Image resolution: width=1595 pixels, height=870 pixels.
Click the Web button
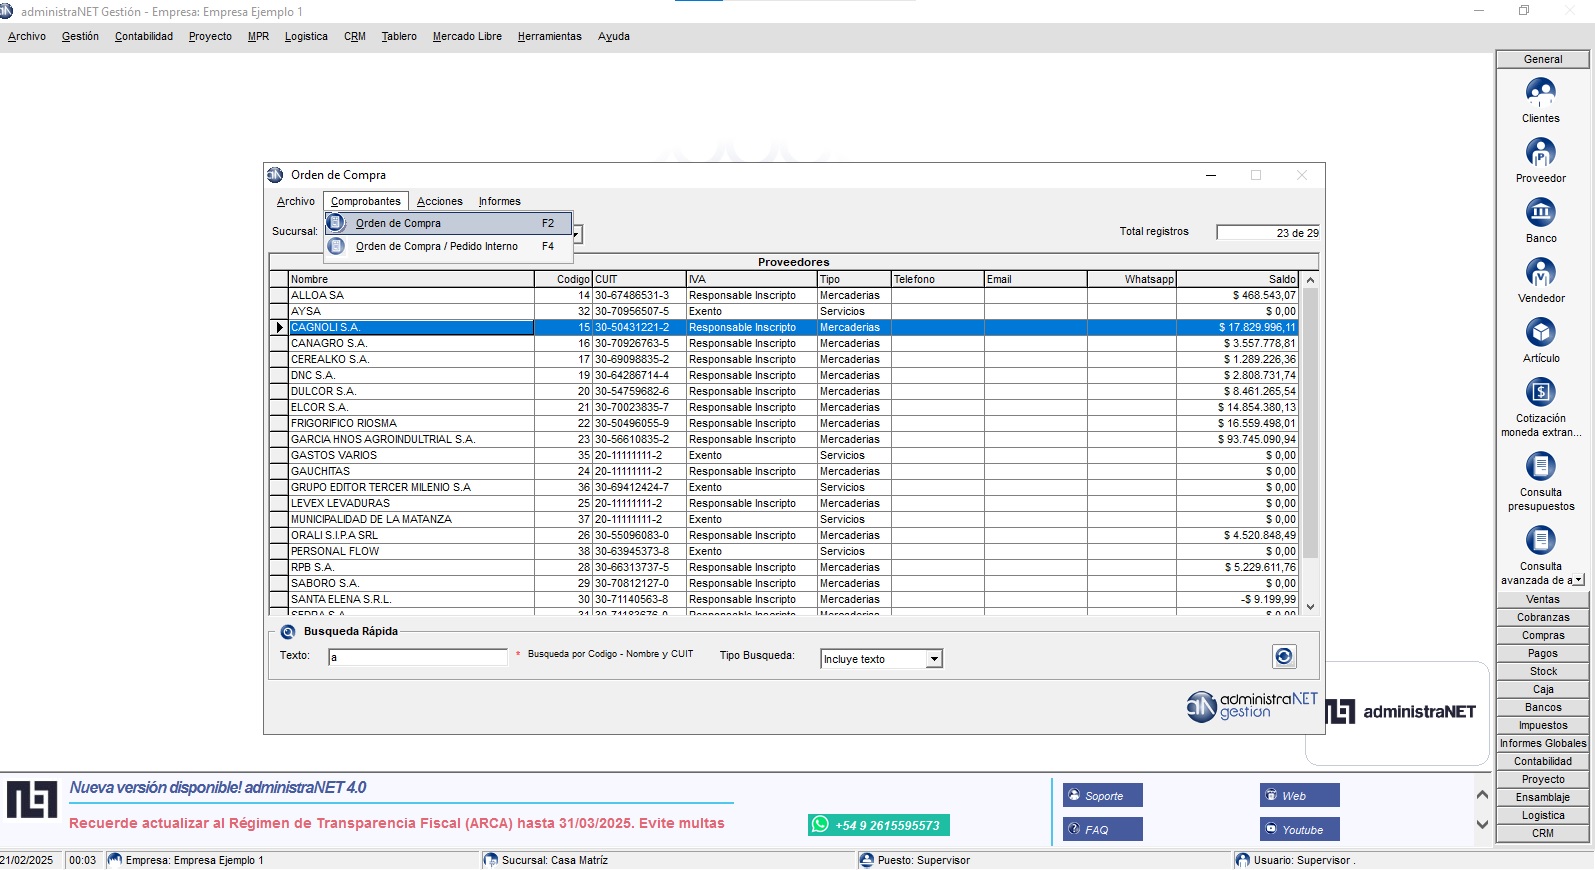[x=1300, y=796]
